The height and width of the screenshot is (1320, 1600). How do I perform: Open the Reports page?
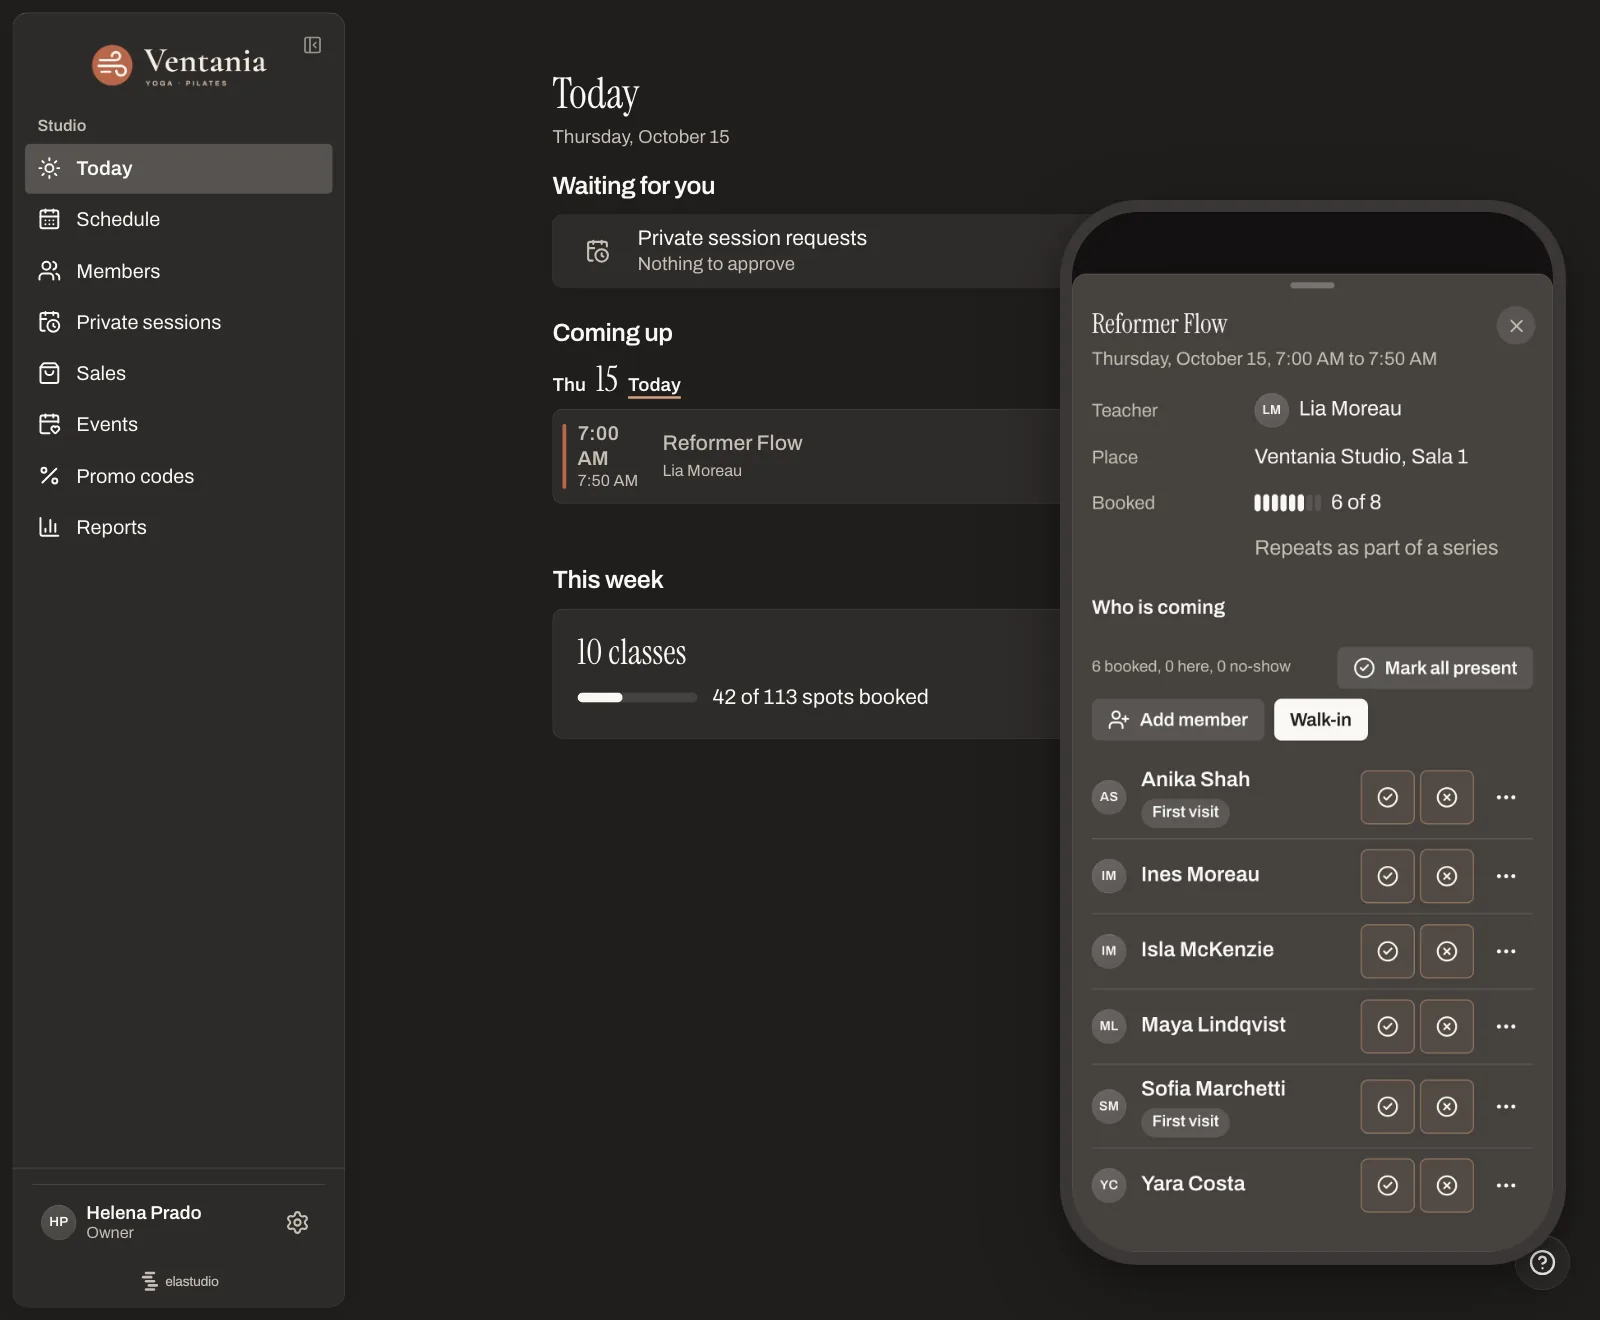pos(179,527)
